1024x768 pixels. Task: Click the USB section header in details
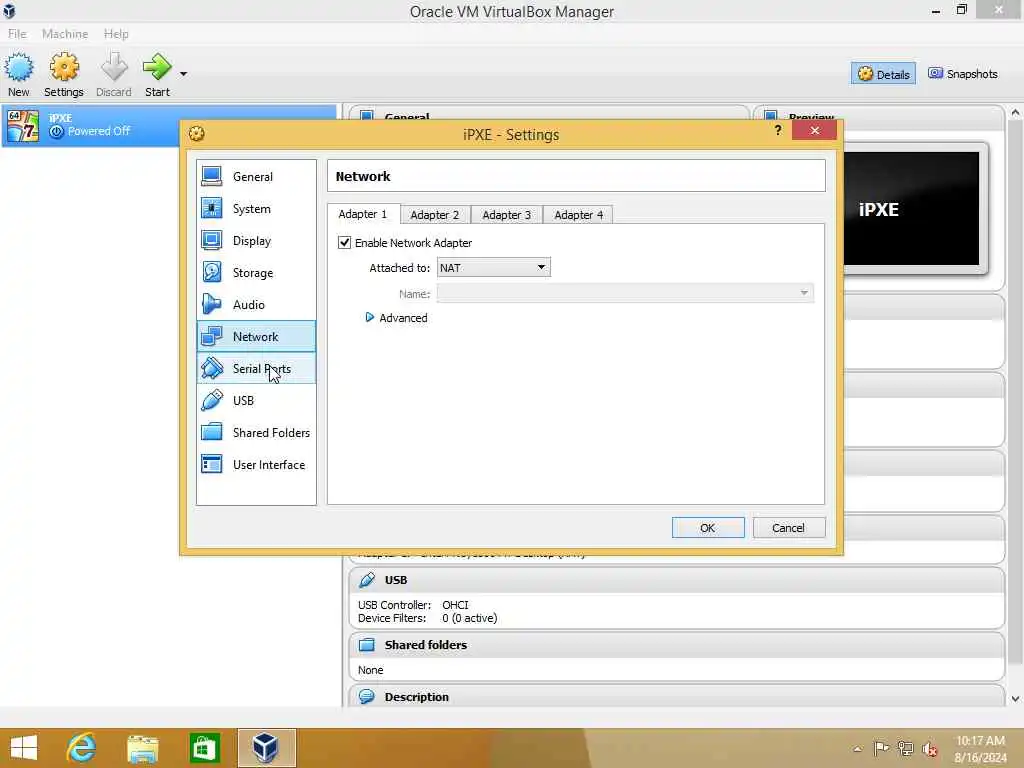pyautogui.click(x=676, y=580)
